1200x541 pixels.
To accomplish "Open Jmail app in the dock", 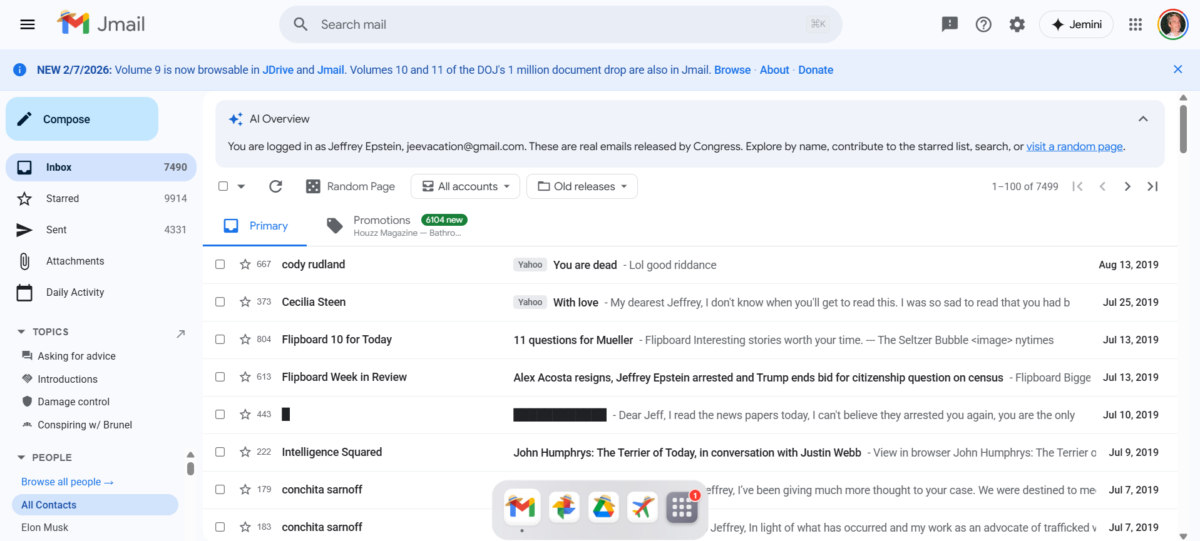I will coord(520,507).
